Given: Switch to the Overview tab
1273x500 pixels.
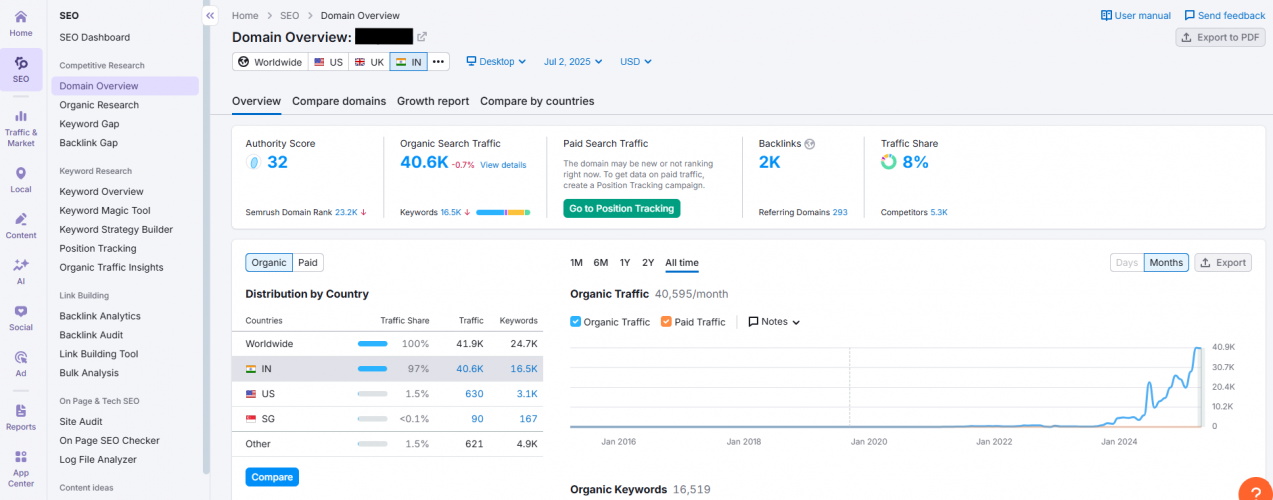Looking at the screenshot, I should [x=256, y=101].
